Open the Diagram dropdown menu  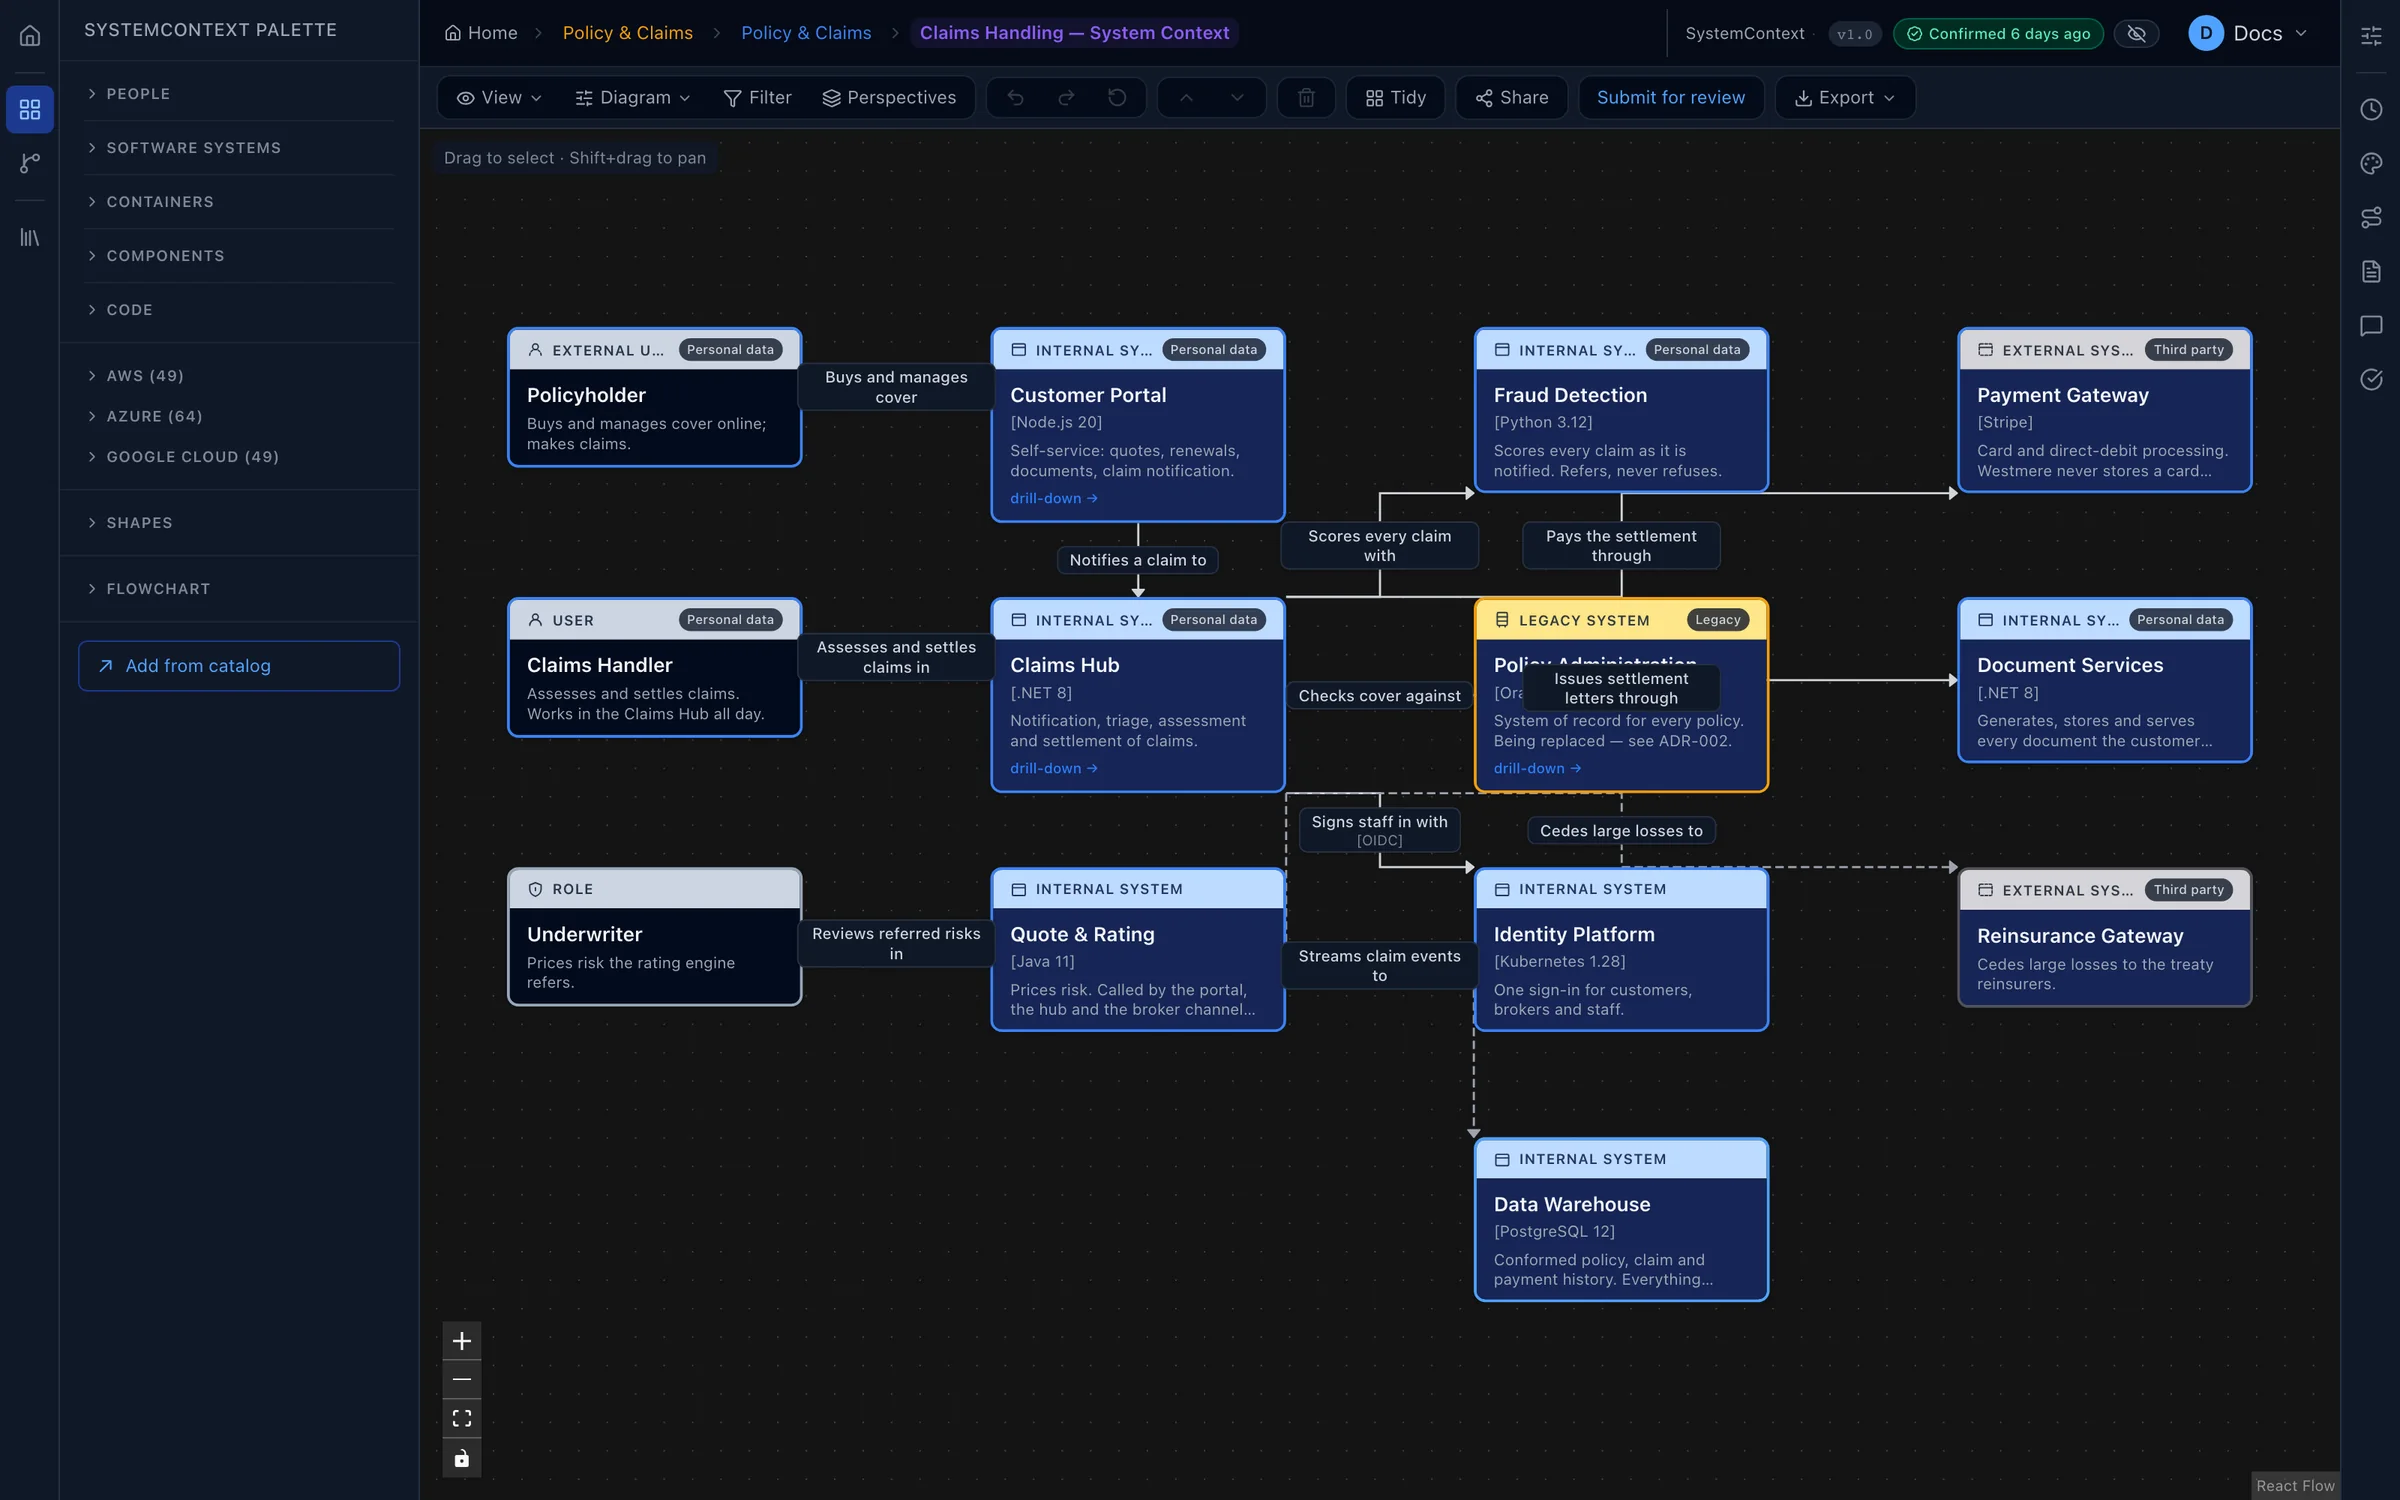633,98
